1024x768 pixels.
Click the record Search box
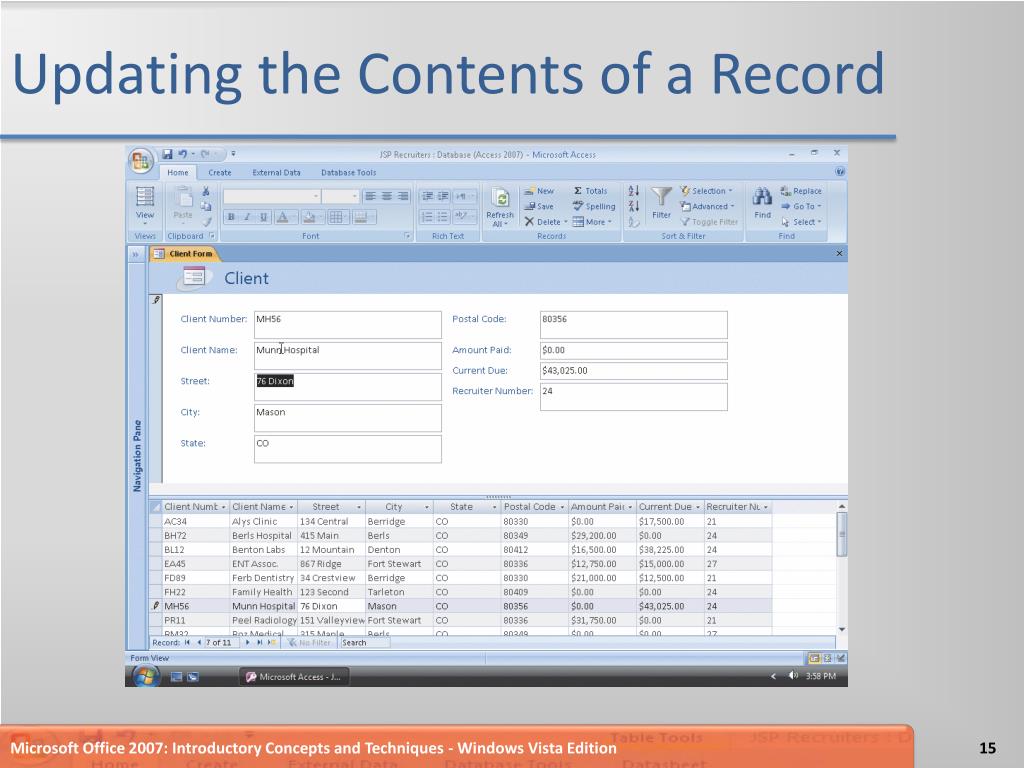point(364,643)
